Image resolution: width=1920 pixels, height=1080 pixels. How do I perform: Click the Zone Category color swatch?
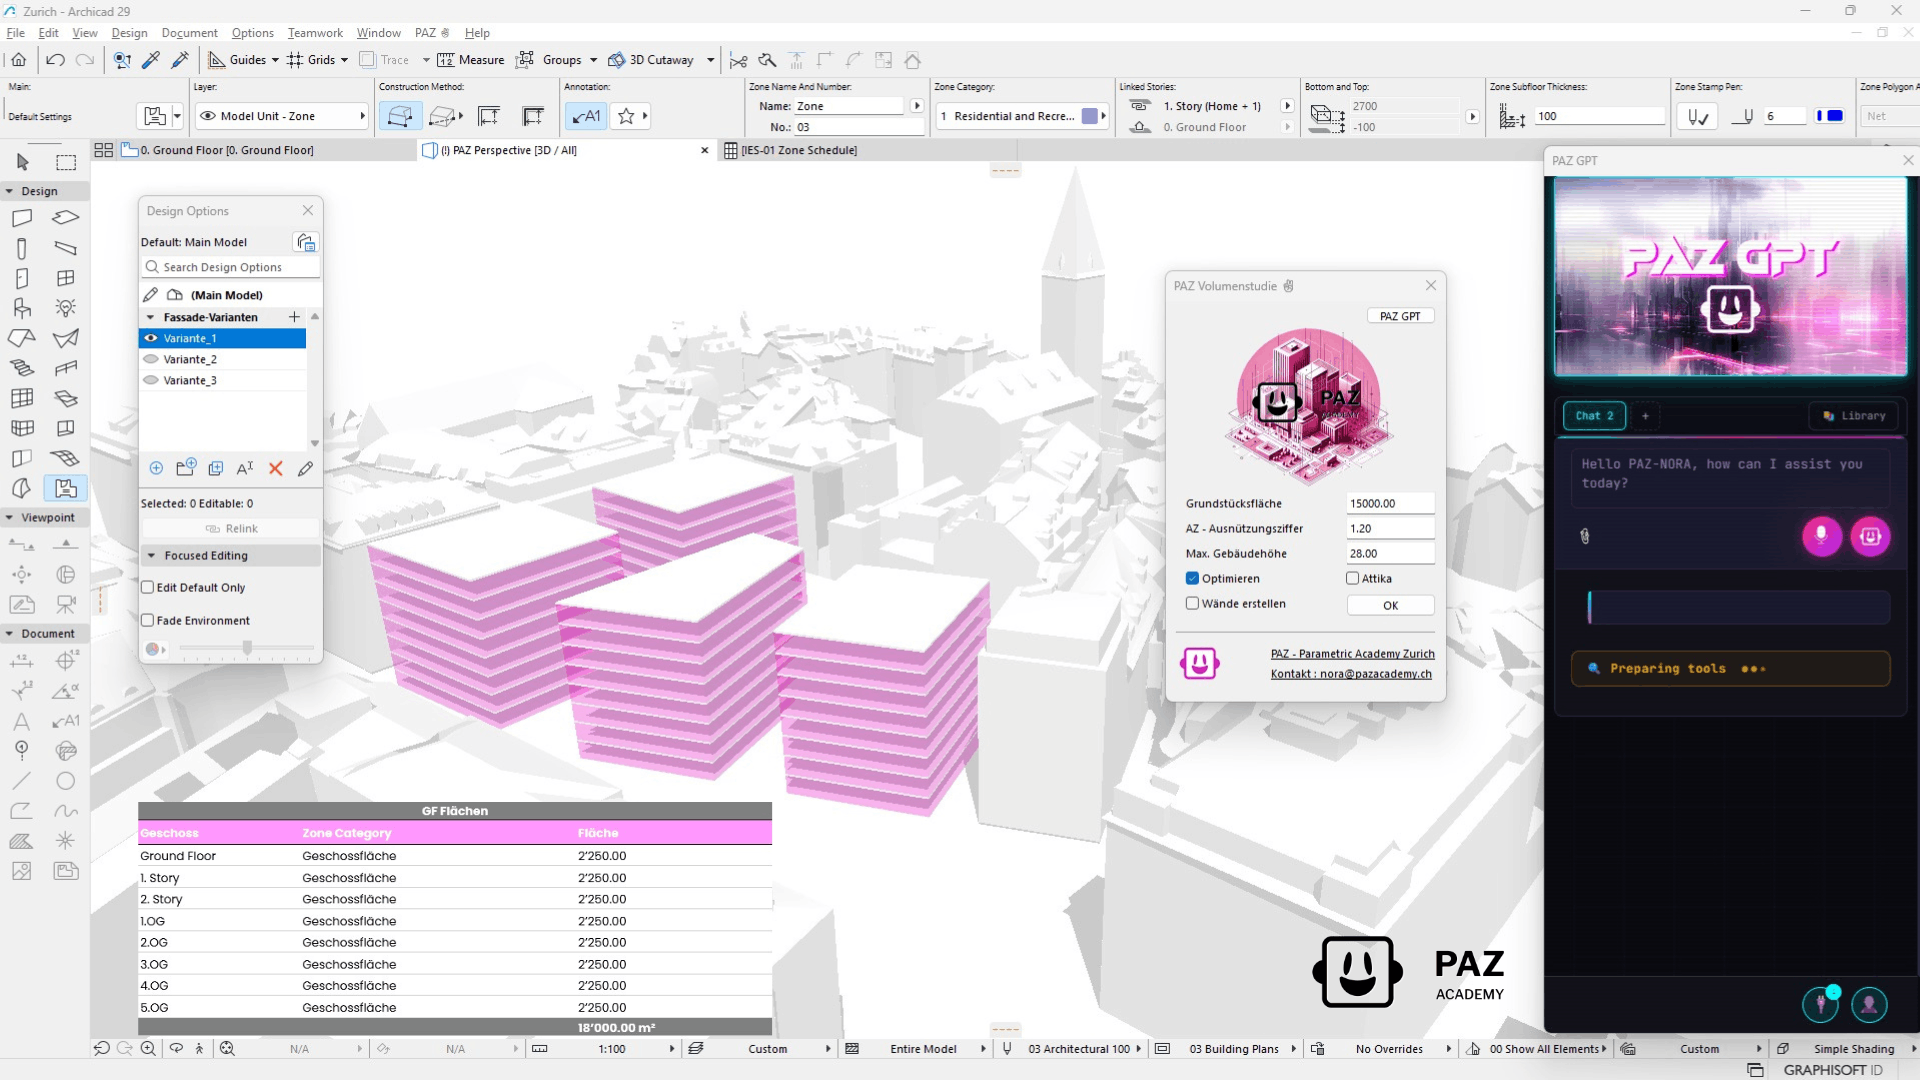1089,116
